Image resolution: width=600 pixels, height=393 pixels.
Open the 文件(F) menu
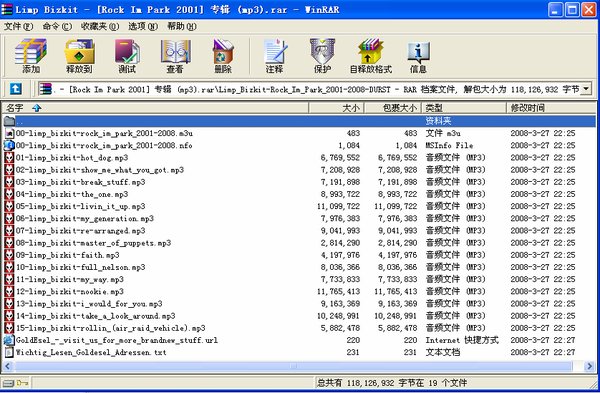tap(18, 26)
